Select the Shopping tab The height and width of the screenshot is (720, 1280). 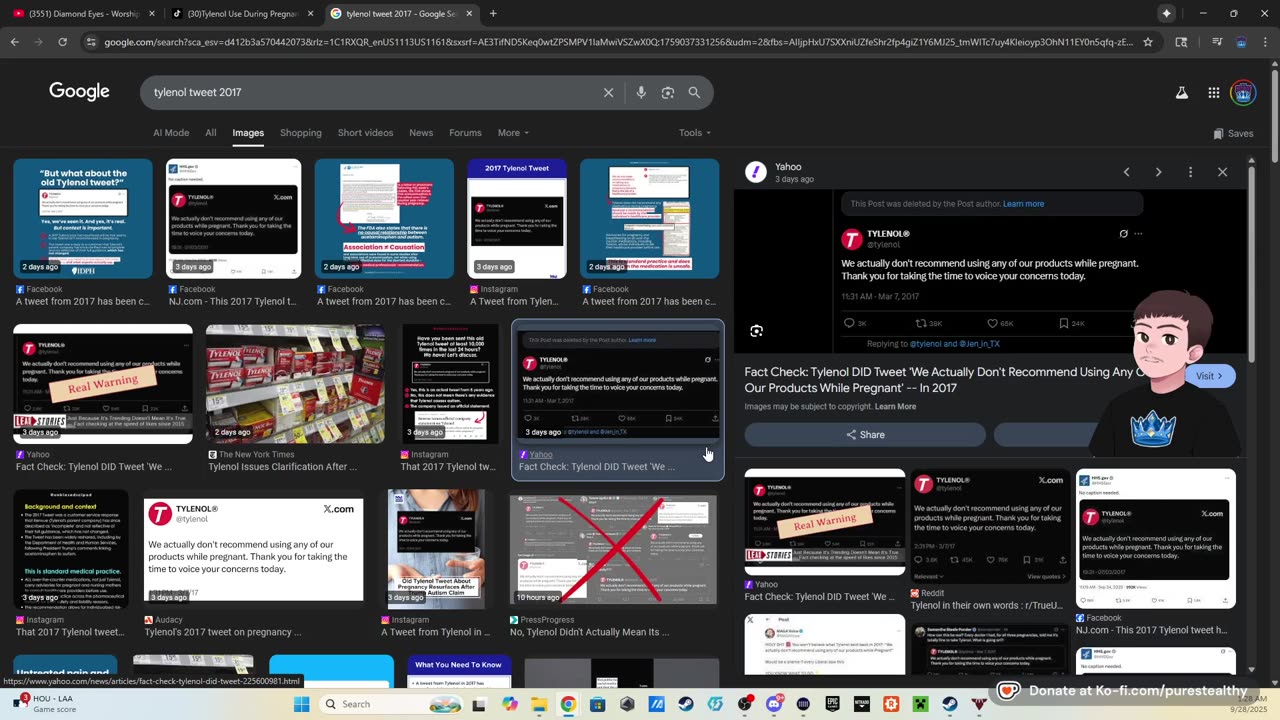tap(301, 133)
